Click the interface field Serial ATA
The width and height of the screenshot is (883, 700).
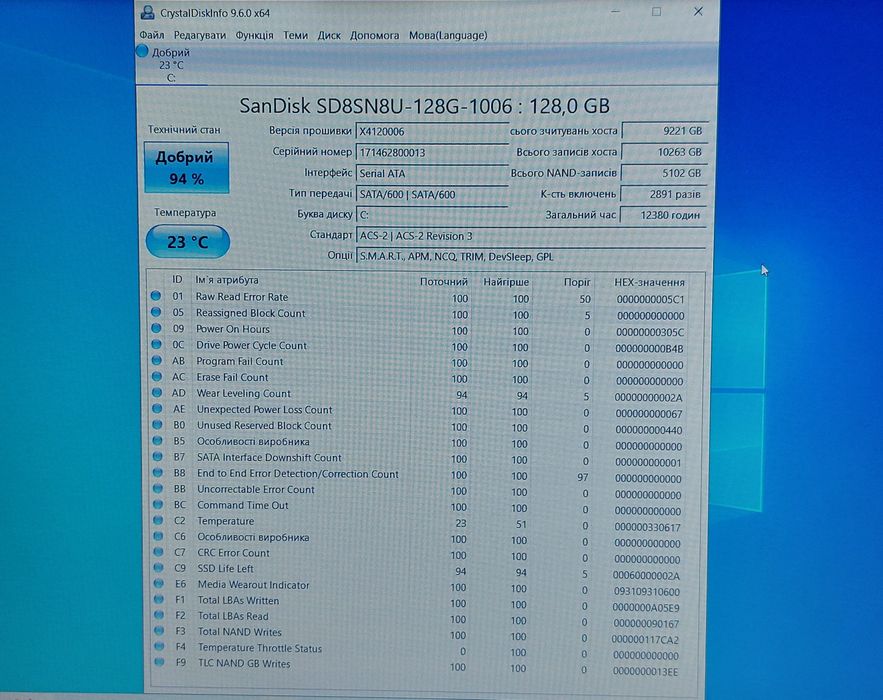pos(432,173)
